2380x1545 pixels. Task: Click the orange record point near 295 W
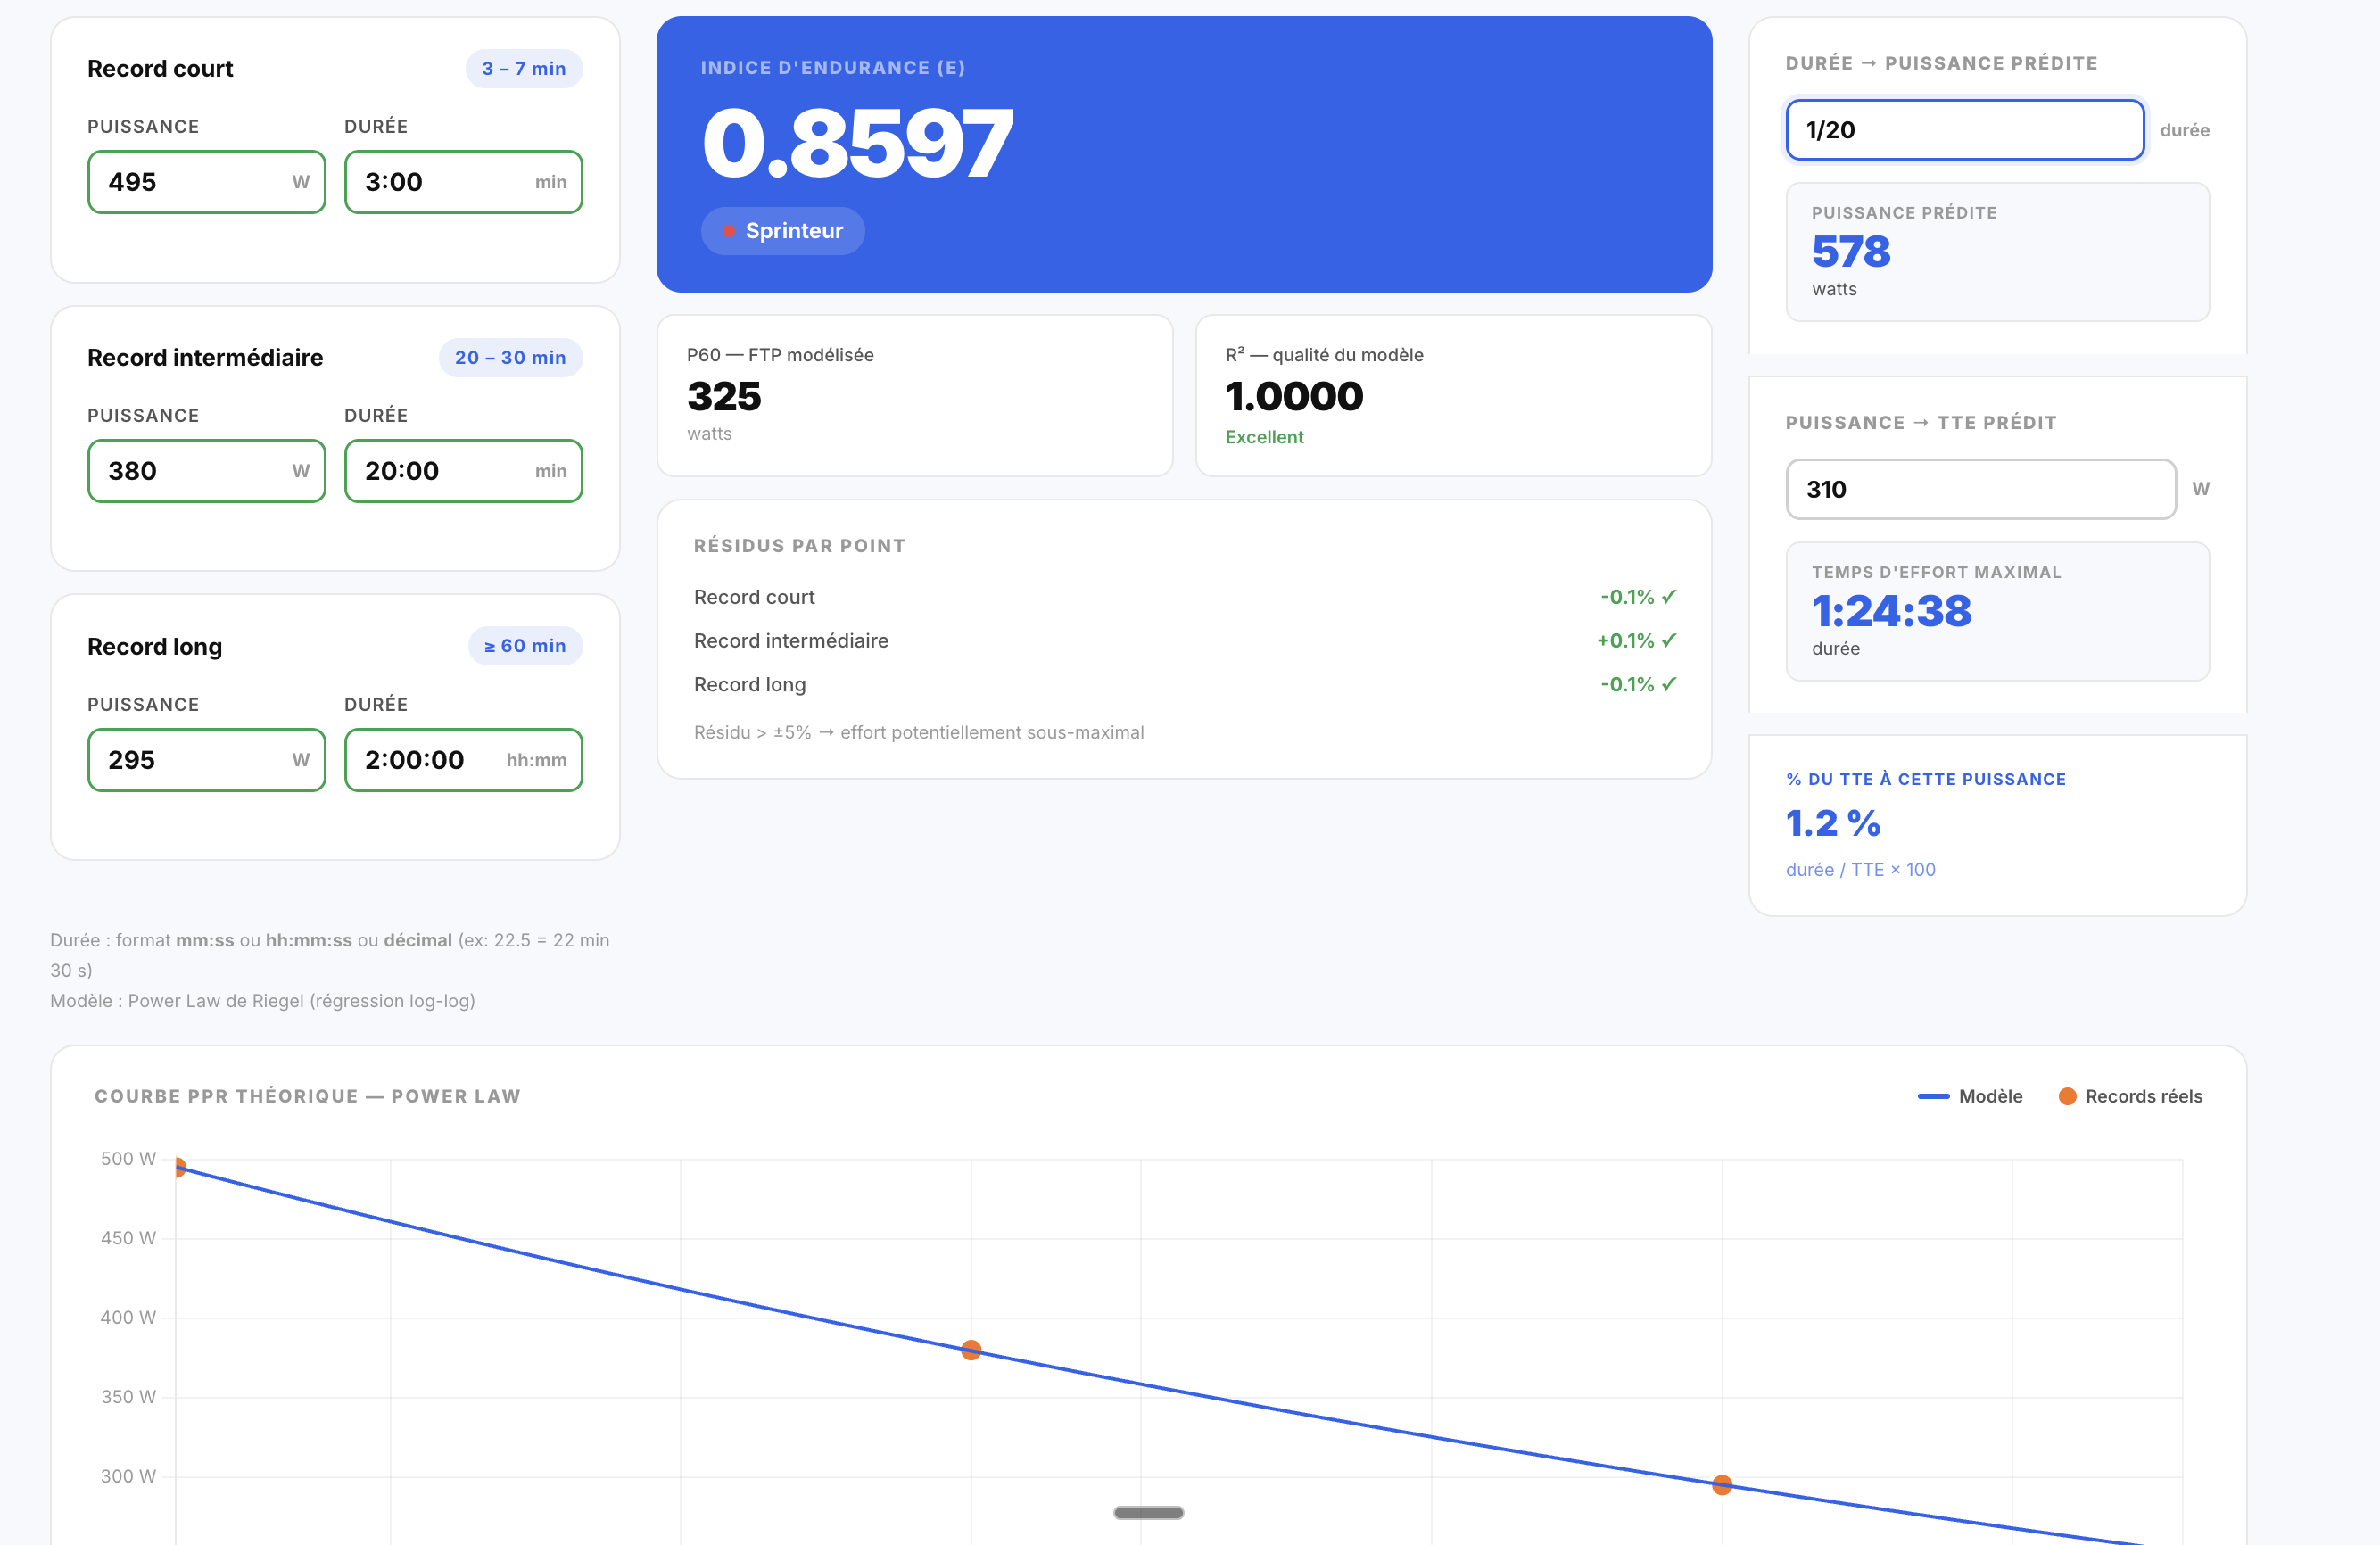coord(1722,1485)
